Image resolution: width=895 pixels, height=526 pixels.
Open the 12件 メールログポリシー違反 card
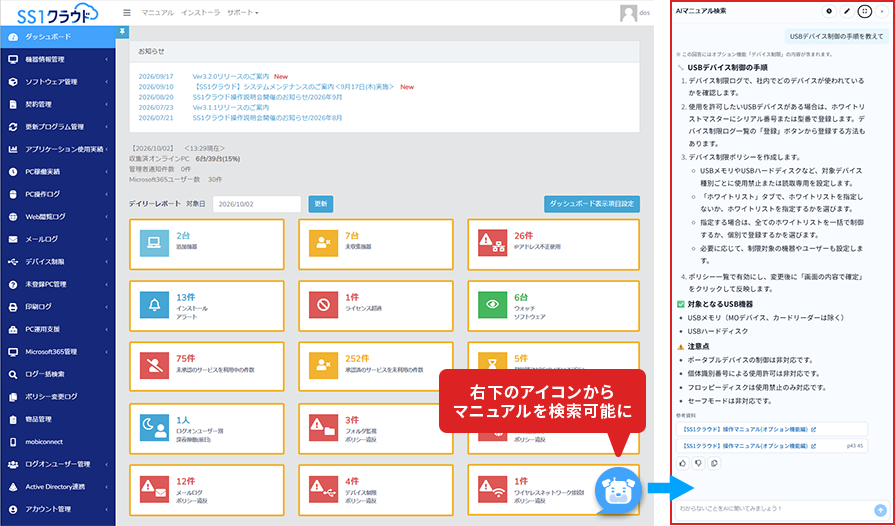[x=207, y=490]
